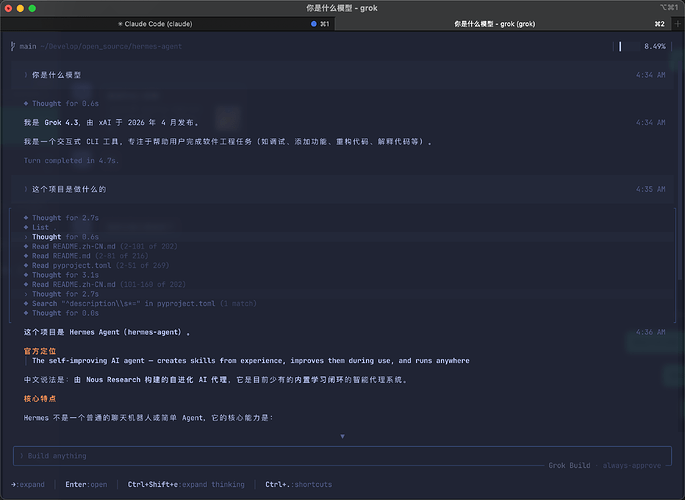
Task: Click the 4:36 AM timestamp
Action: pyautogui.click(x=650, y=332)
